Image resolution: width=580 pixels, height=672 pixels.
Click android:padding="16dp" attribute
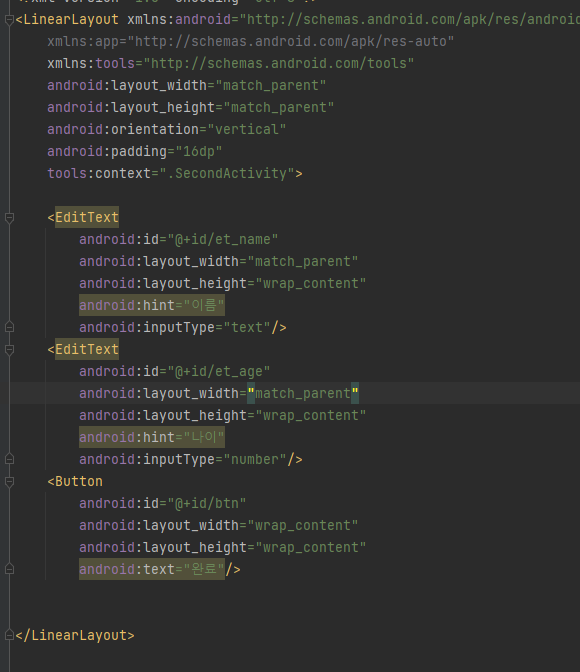(x=135, y=152)
